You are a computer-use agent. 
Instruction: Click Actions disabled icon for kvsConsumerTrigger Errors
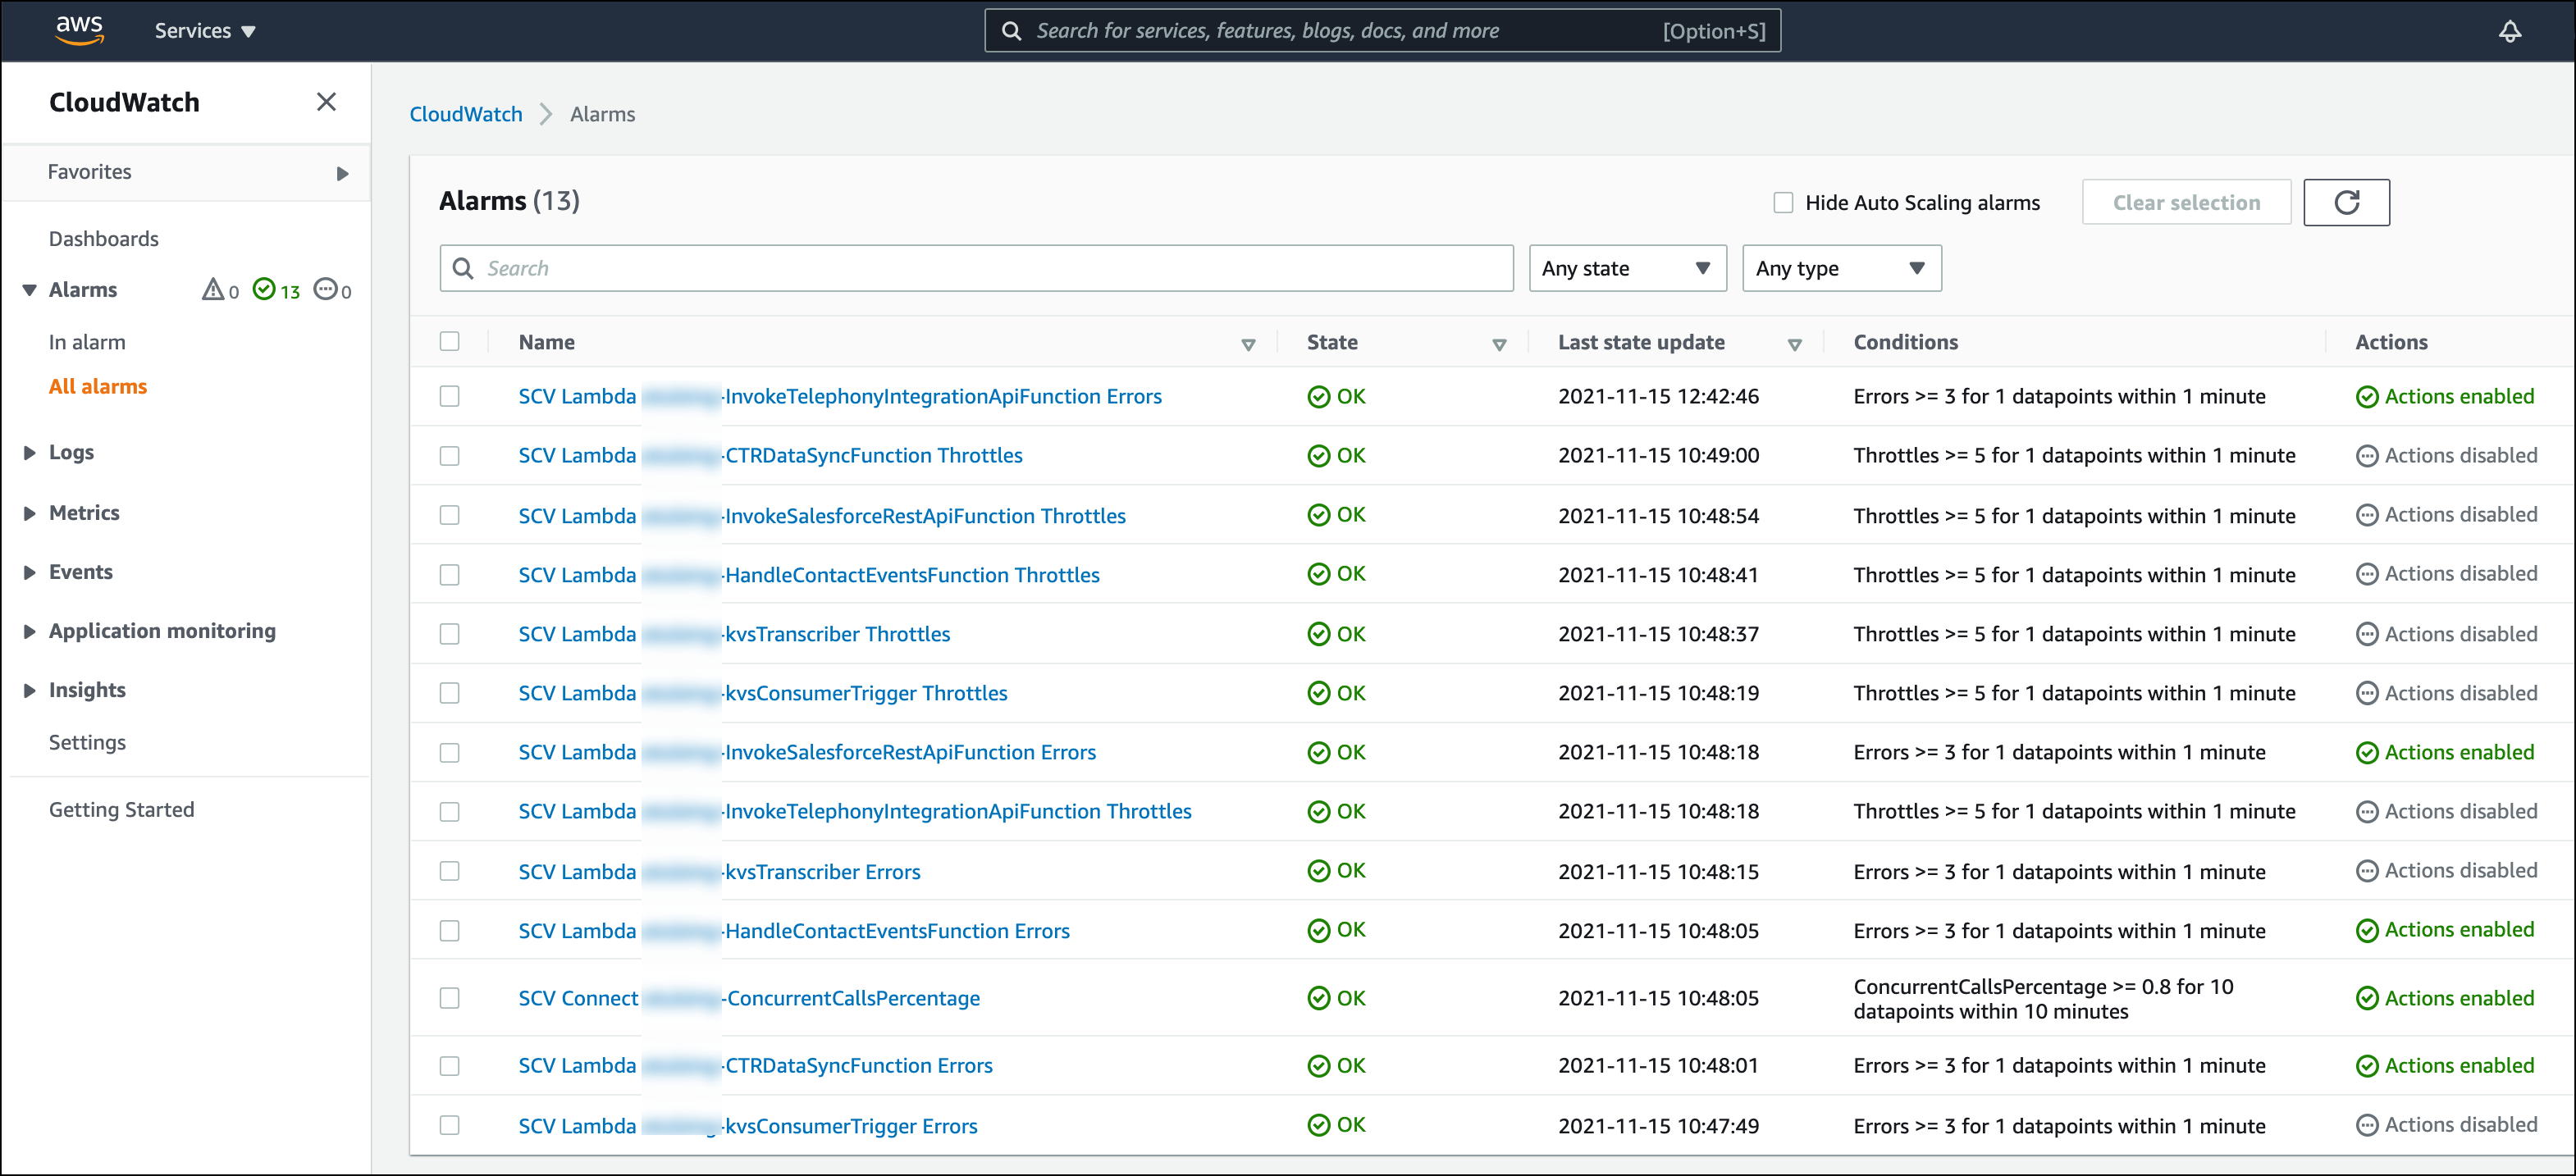(x=2367, y=1125)
